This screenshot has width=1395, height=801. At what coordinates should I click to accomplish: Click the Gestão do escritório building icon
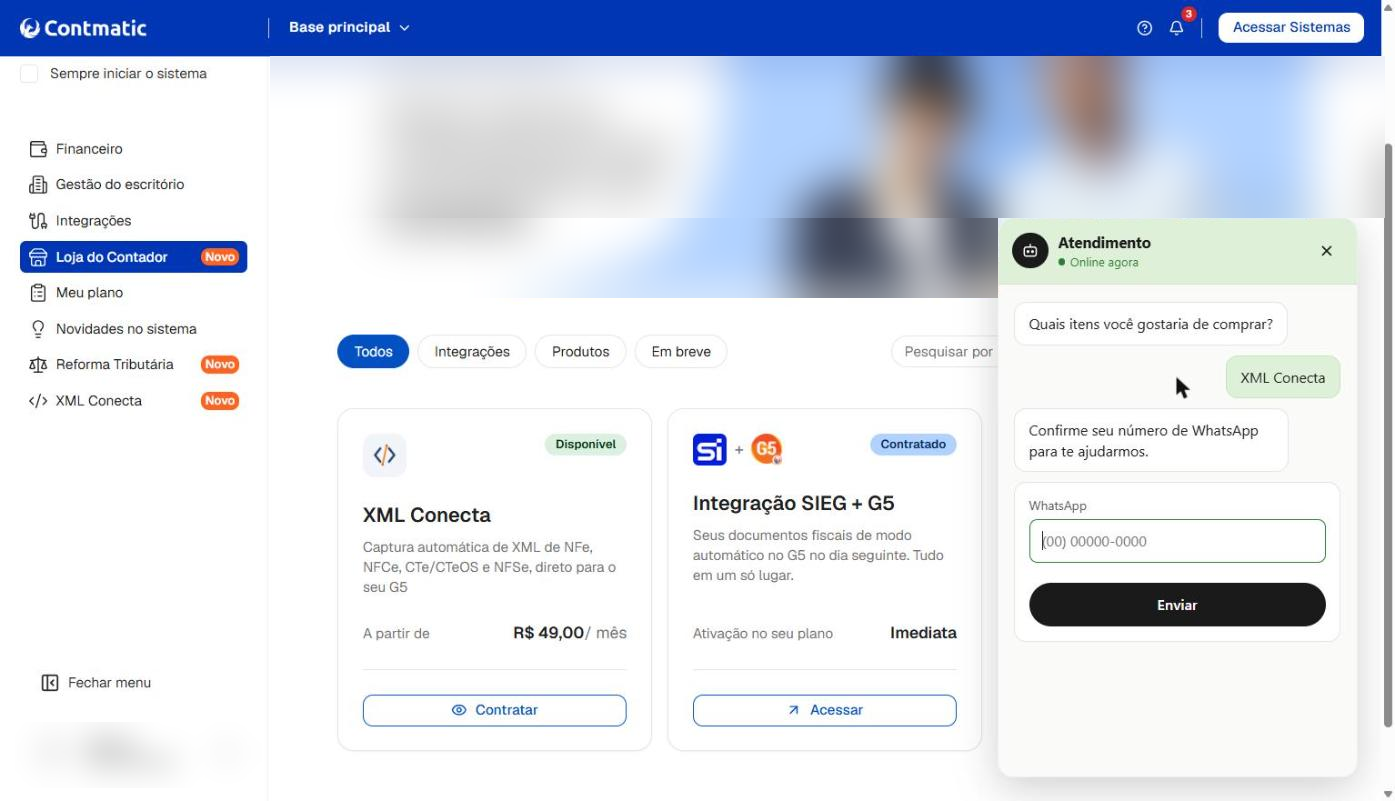click(x=39, y=185)
